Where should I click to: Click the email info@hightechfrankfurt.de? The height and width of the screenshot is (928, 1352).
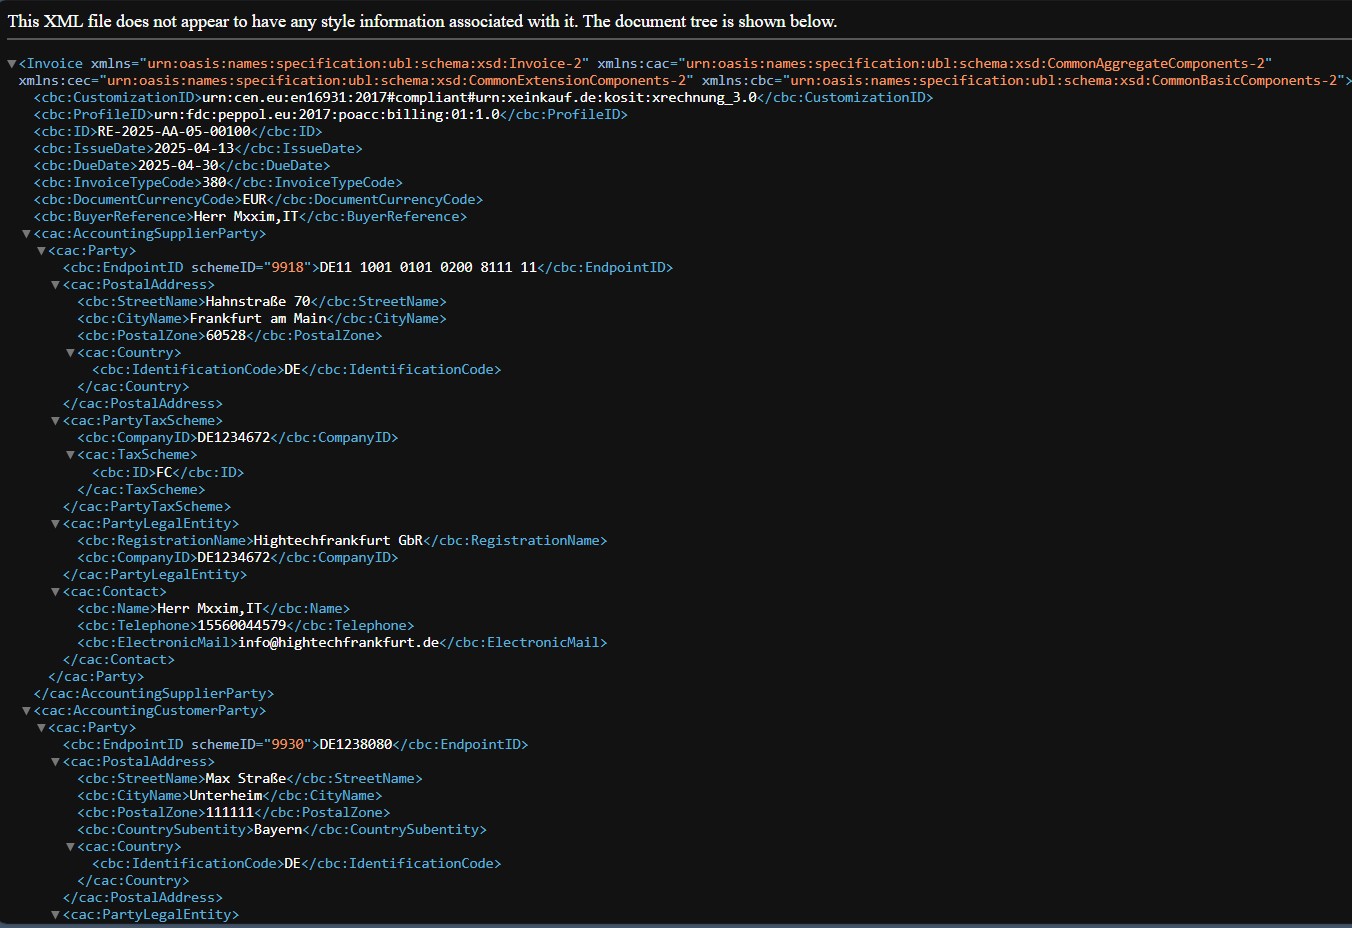[x=338, y=642]
